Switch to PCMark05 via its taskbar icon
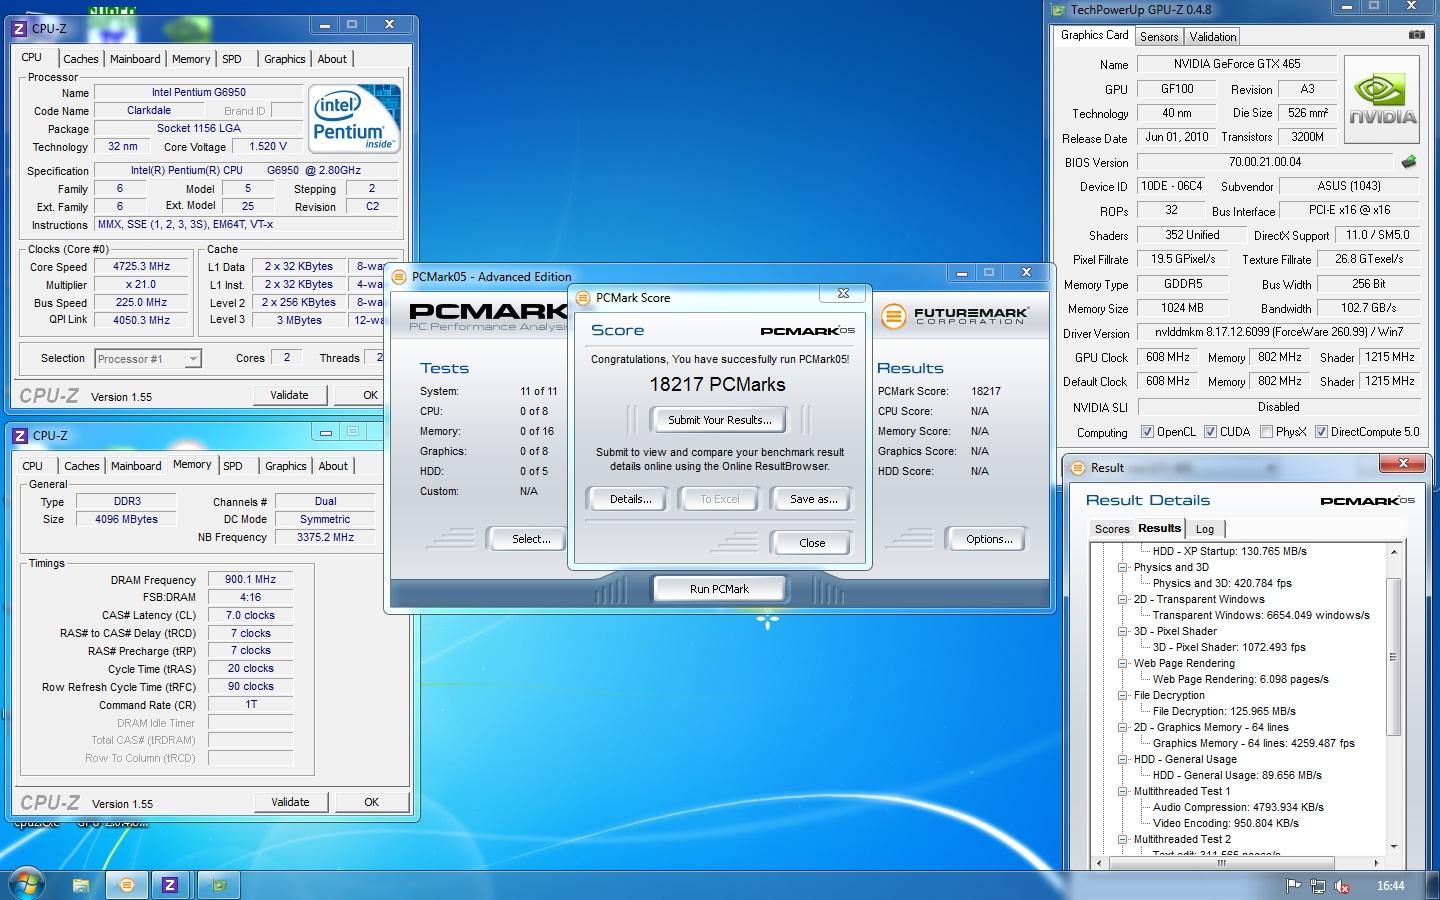Screen dimensions: 1440x900 (x=126, y=884)
